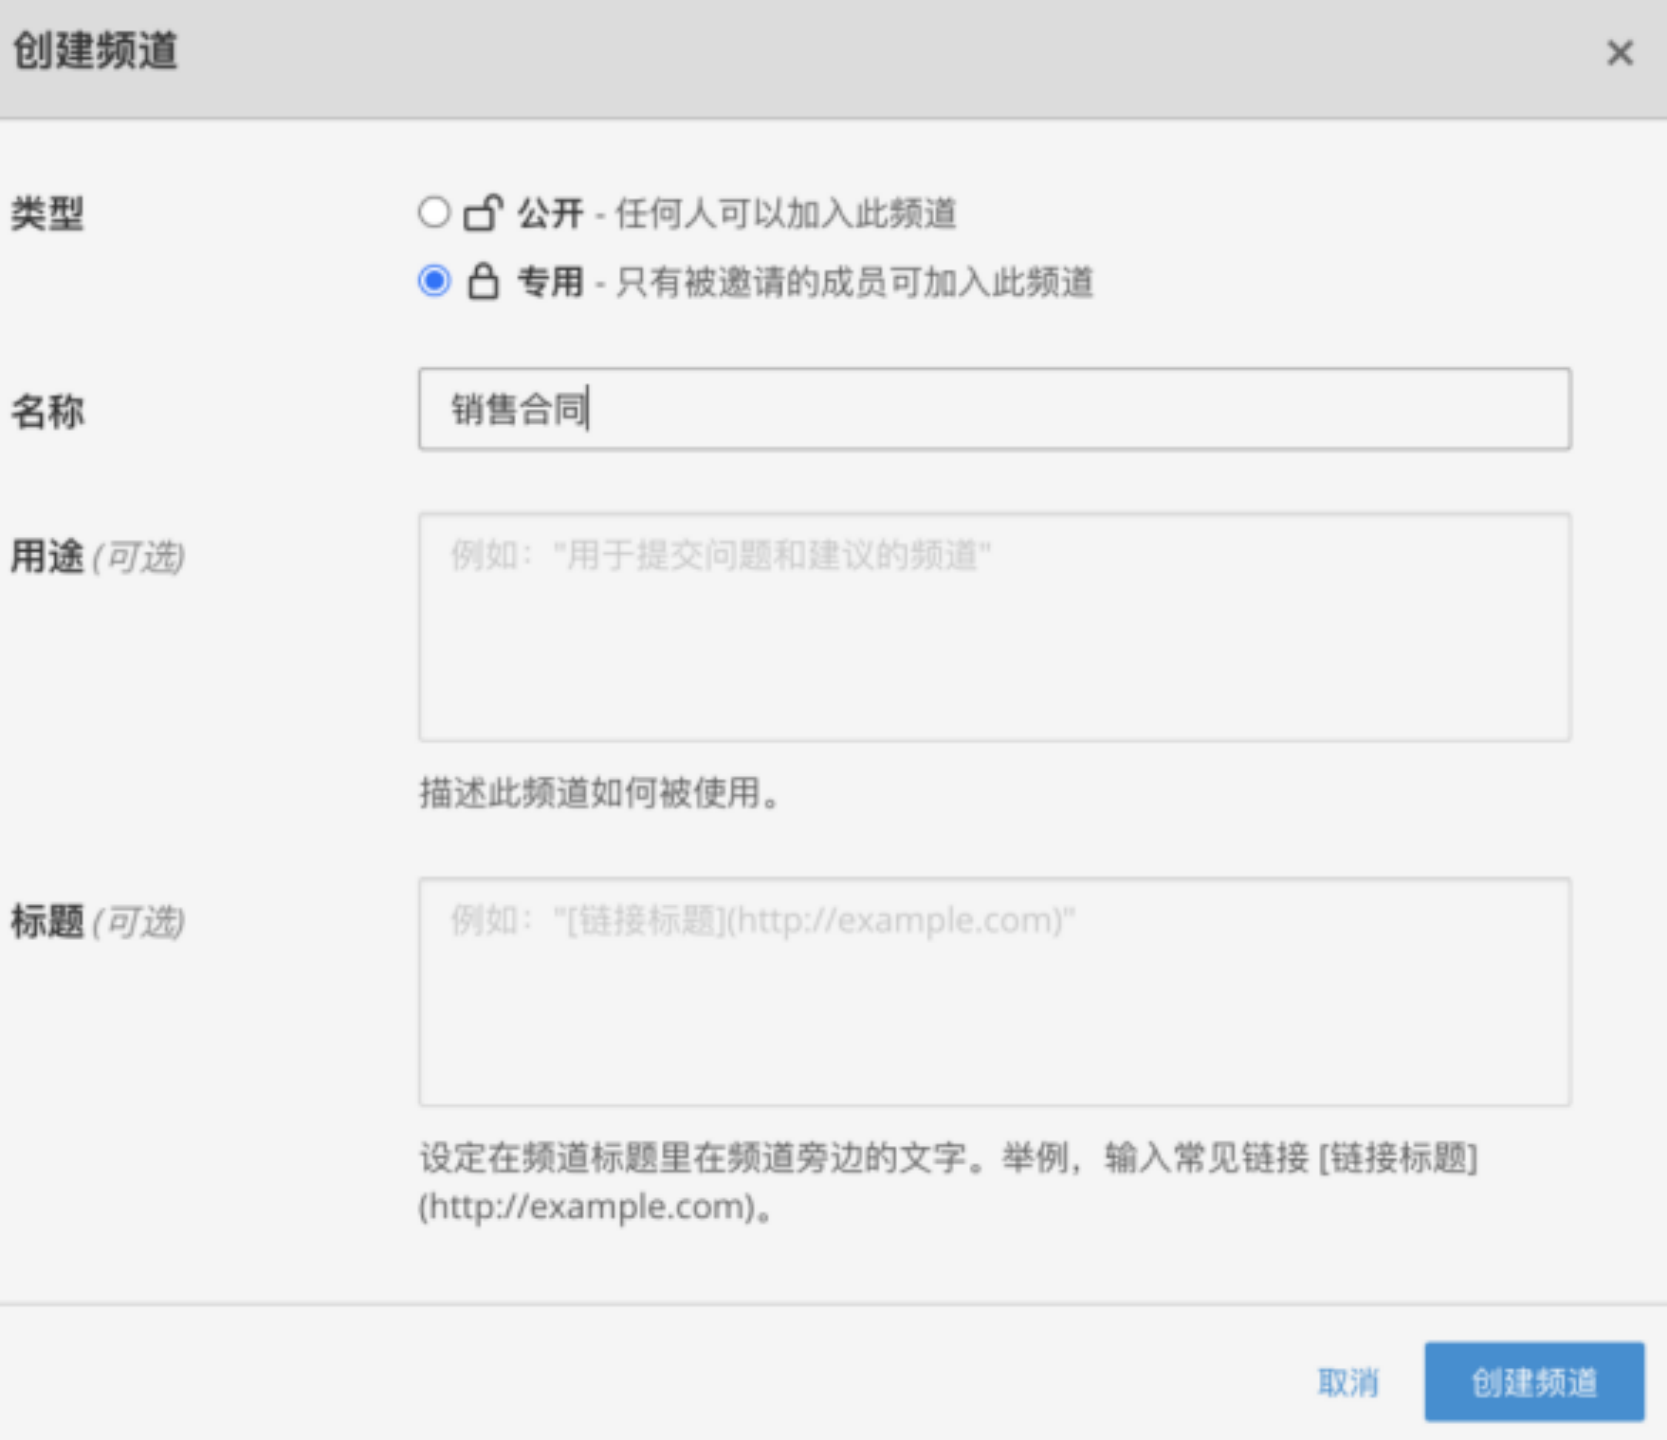Select the 专用 private channel radio button
Viewport: 1667px width, 1440px height.
[434, 281]
